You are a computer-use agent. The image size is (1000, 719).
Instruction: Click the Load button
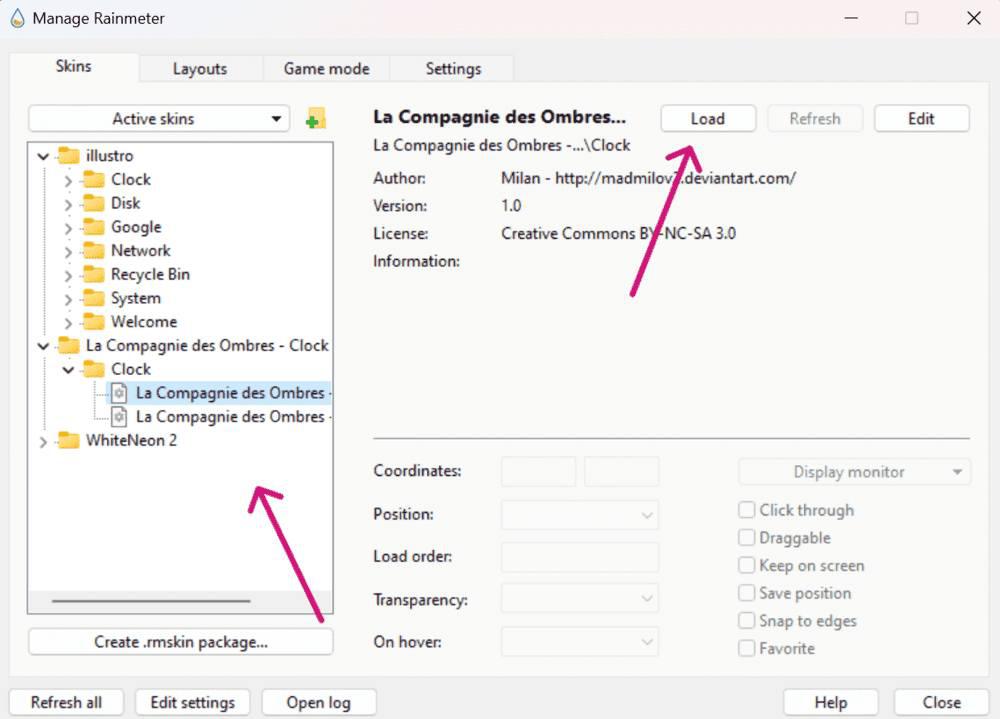(x=708, y=119)
